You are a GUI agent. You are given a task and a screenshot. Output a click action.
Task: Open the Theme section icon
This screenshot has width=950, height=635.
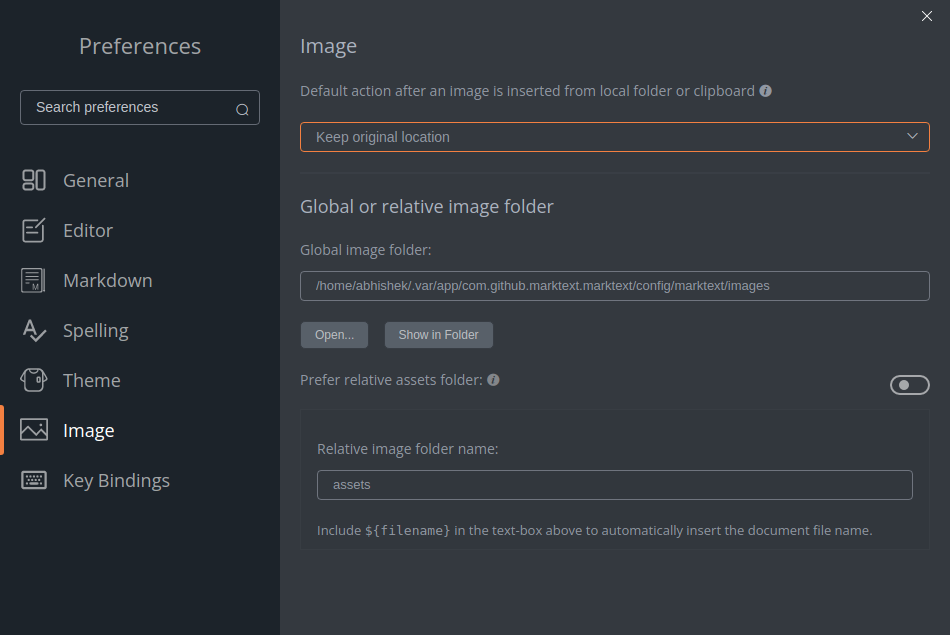pyautogui.click(x=33, y=380)
